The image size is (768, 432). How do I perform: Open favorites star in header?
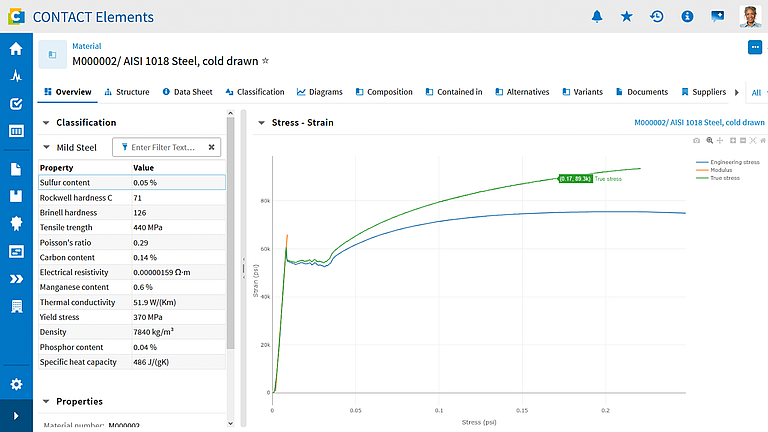click(x=626, y=17)
